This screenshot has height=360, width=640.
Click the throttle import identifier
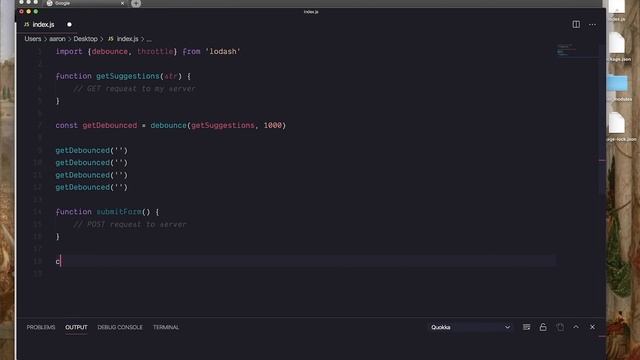[155, 51]
